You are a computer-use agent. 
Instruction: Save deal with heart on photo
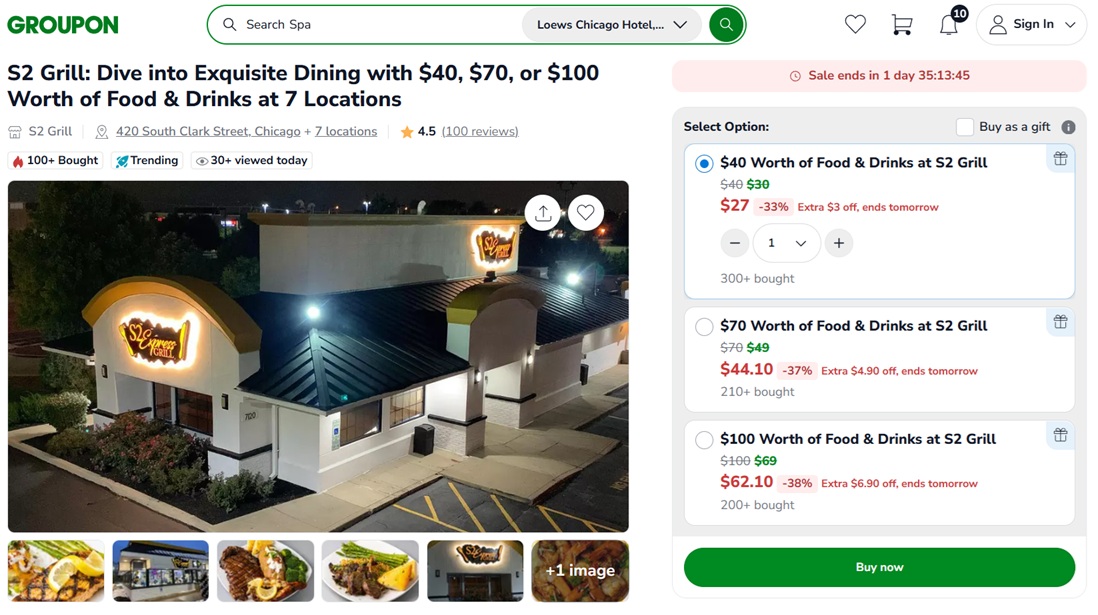[586, 212]
